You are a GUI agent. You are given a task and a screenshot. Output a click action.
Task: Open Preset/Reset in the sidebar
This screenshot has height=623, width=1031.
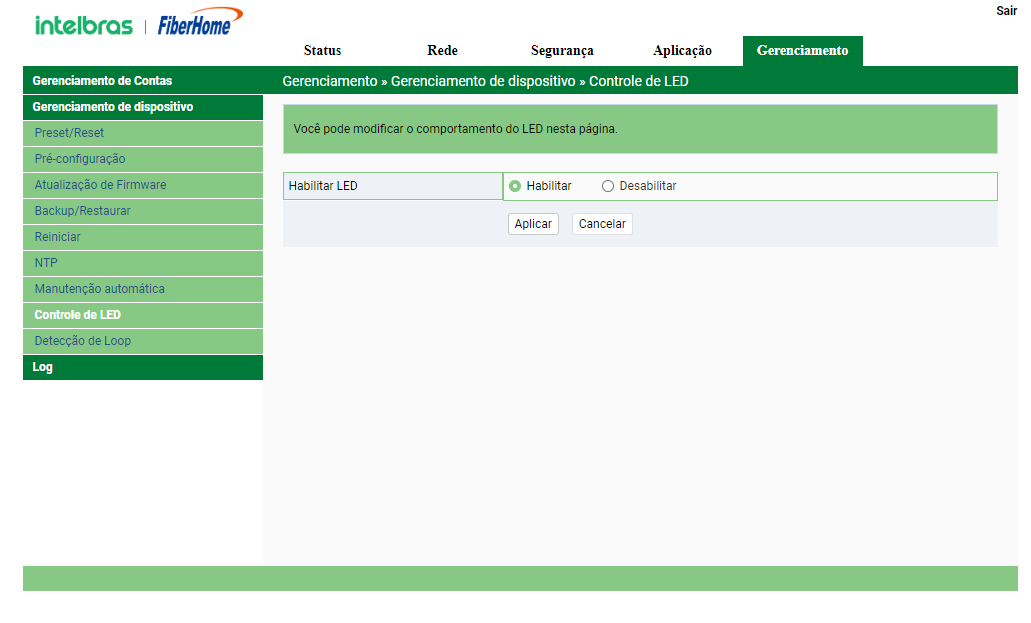(x=143, y=133)
